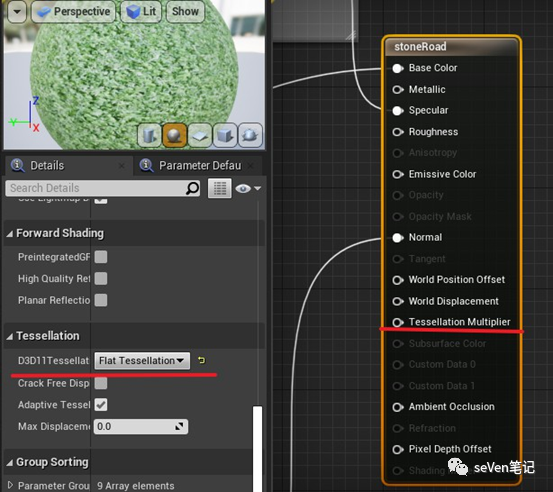The image size is (553, 492).
Task: Select the custom teapot preview mesh icon
Action: (x=250, y=135)
